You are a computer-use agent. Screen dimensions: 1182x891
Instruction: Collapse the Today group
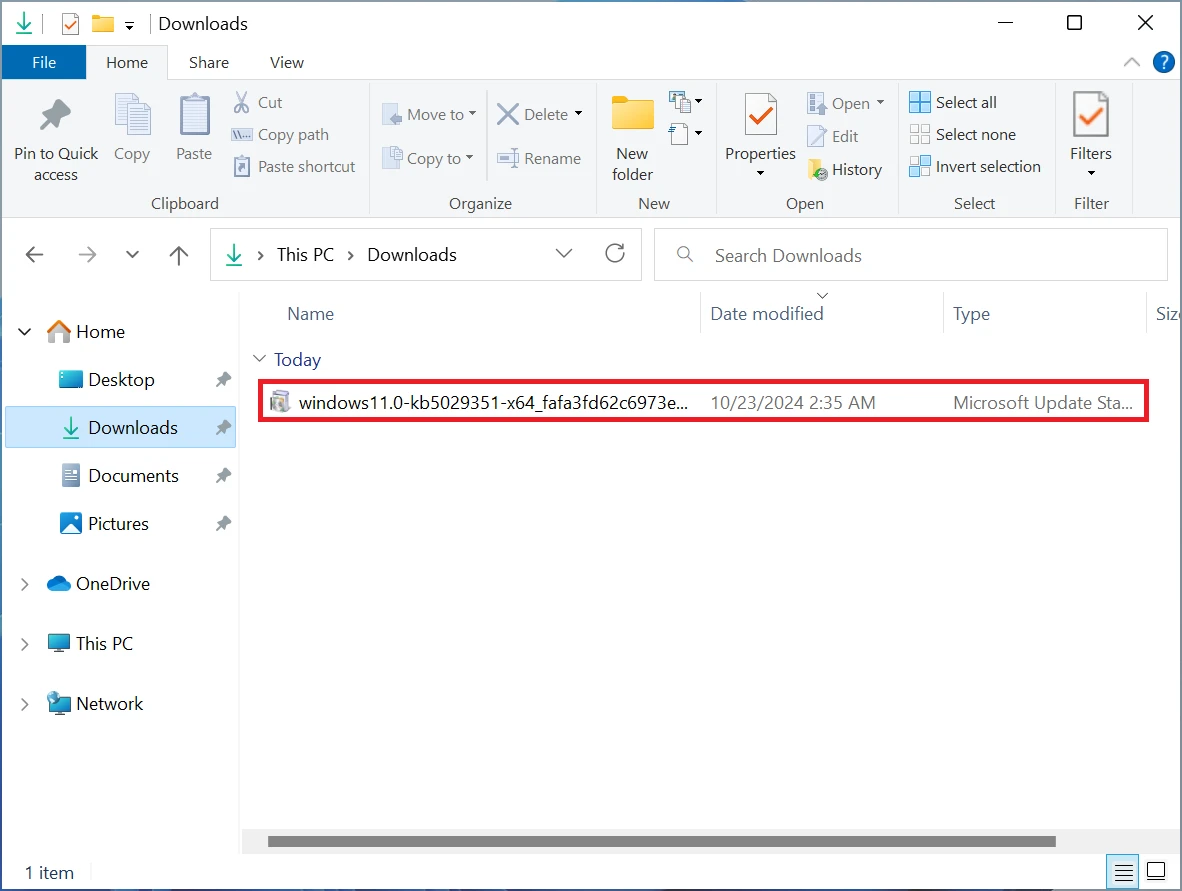(259, 359)
